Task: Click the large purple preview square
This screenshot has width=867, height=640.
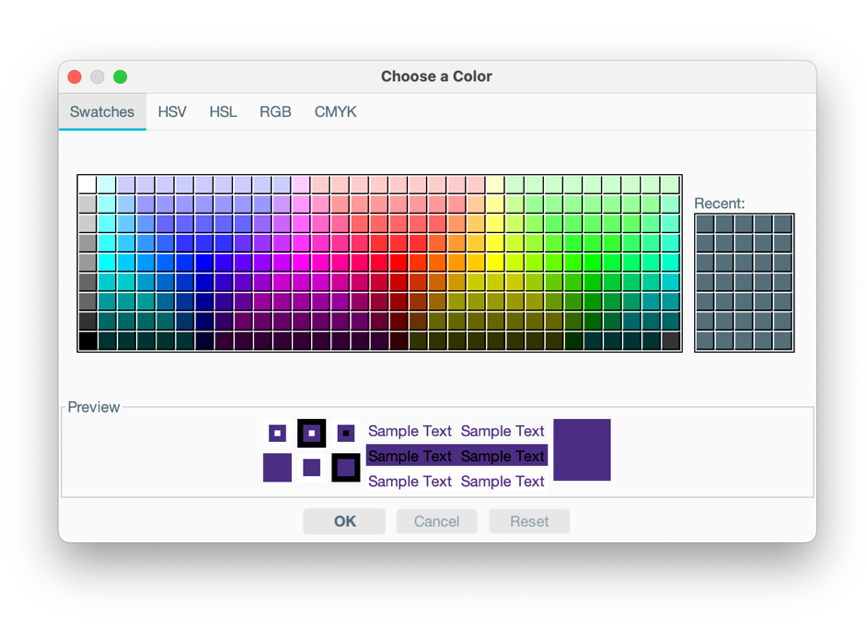Action: 583,450
